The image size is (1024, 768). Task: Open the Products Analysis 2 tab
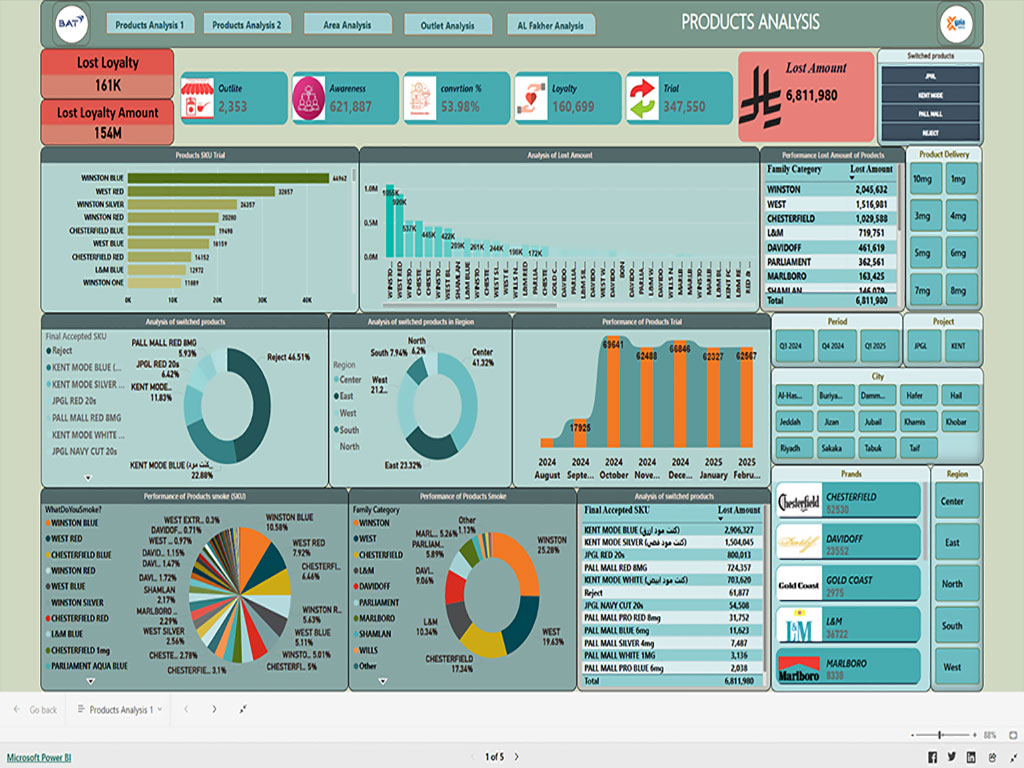coord(247,25)
